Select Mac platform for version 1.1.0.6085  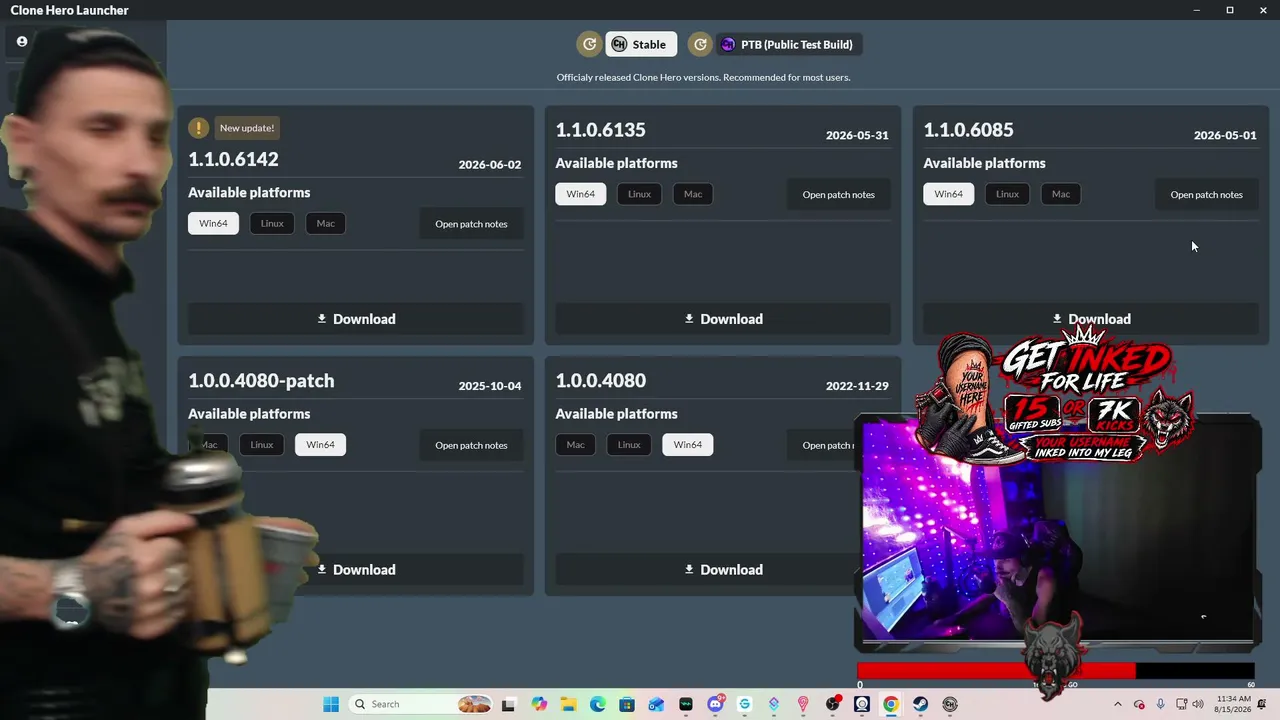click(1061, 194)
